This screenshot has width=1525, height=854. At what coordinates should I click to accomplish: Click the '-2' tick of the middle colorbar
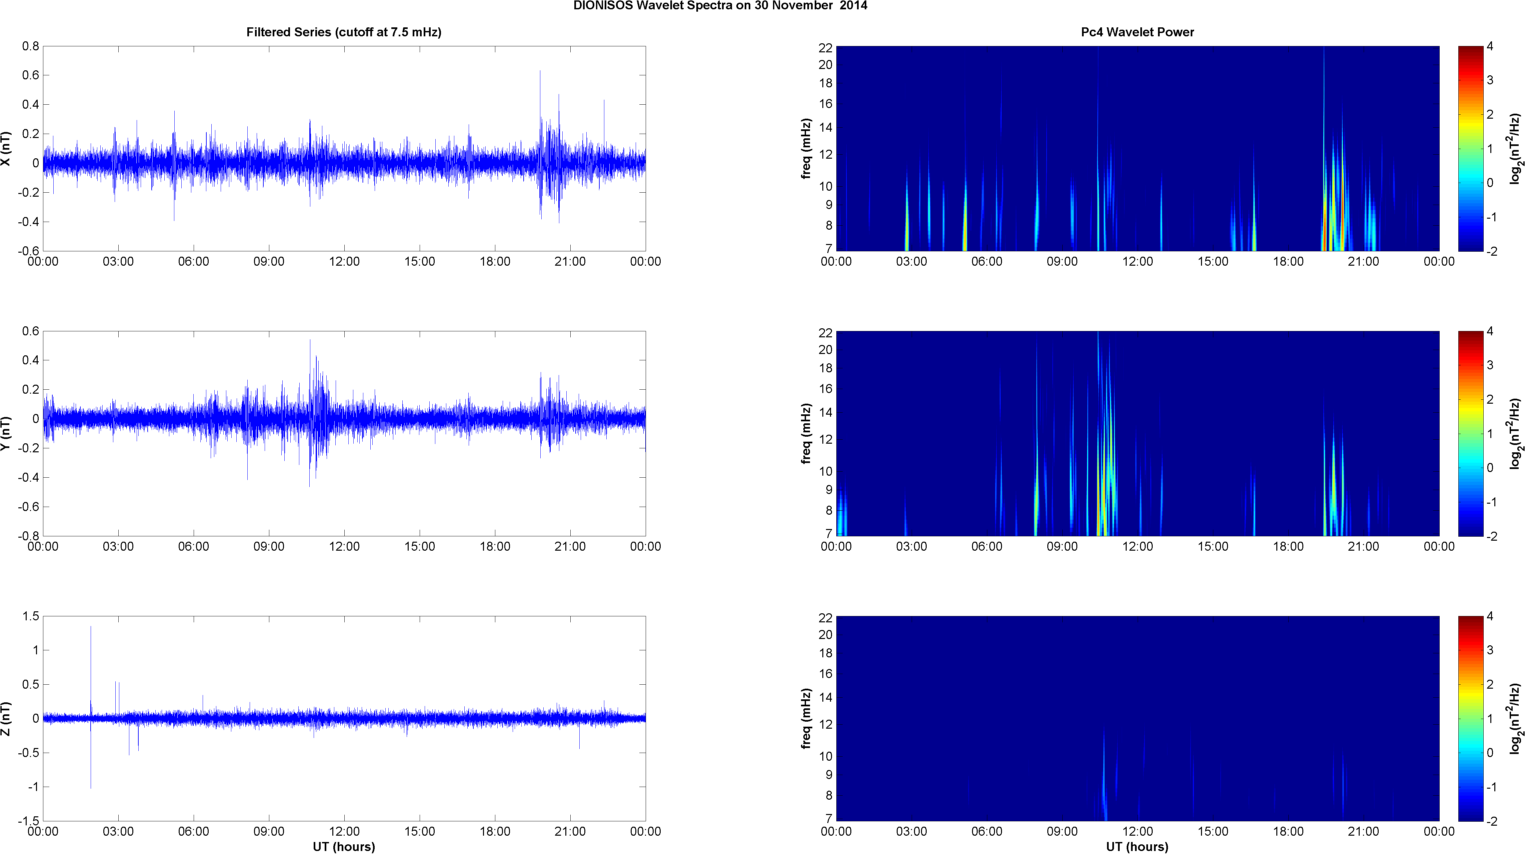(x=1491, y=536)
